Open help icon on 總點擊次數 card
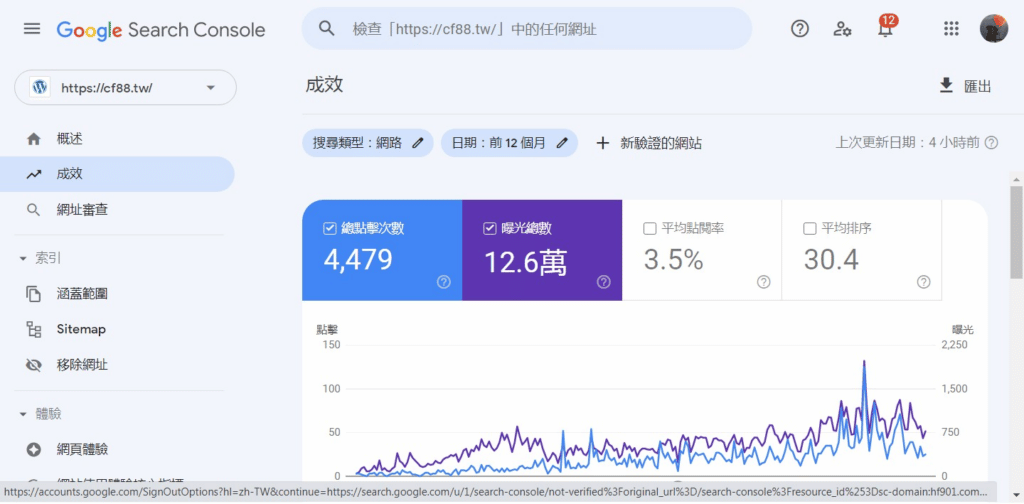Viewport: 1024px width, 504px height. click(x=443, y=282)
